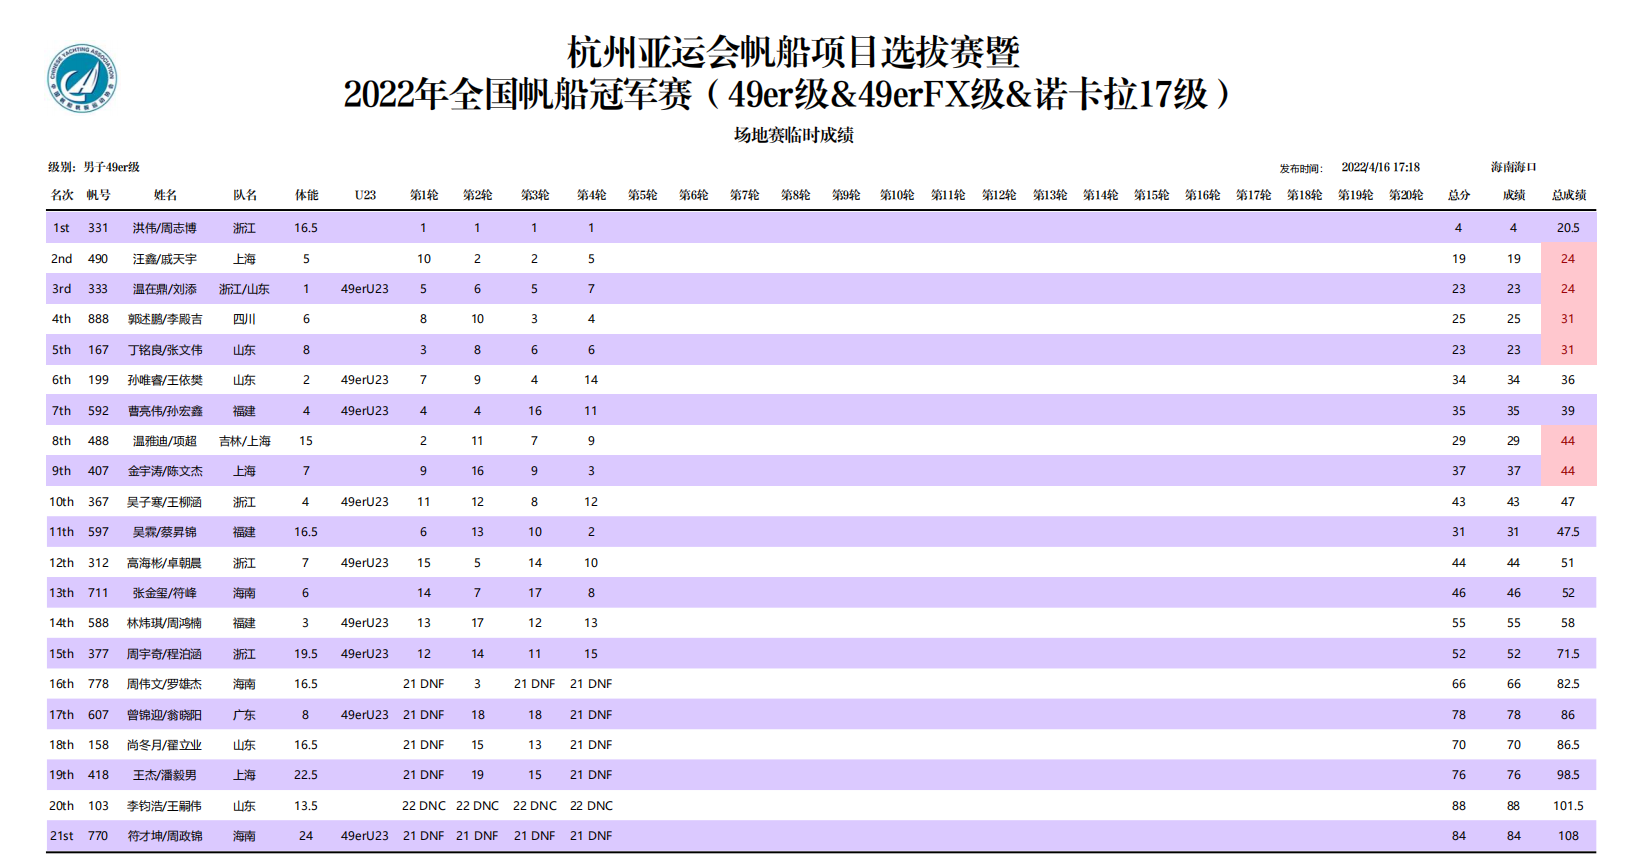
Task: Click '49erU23' in the 3rd place row
Action: (365, 289)
